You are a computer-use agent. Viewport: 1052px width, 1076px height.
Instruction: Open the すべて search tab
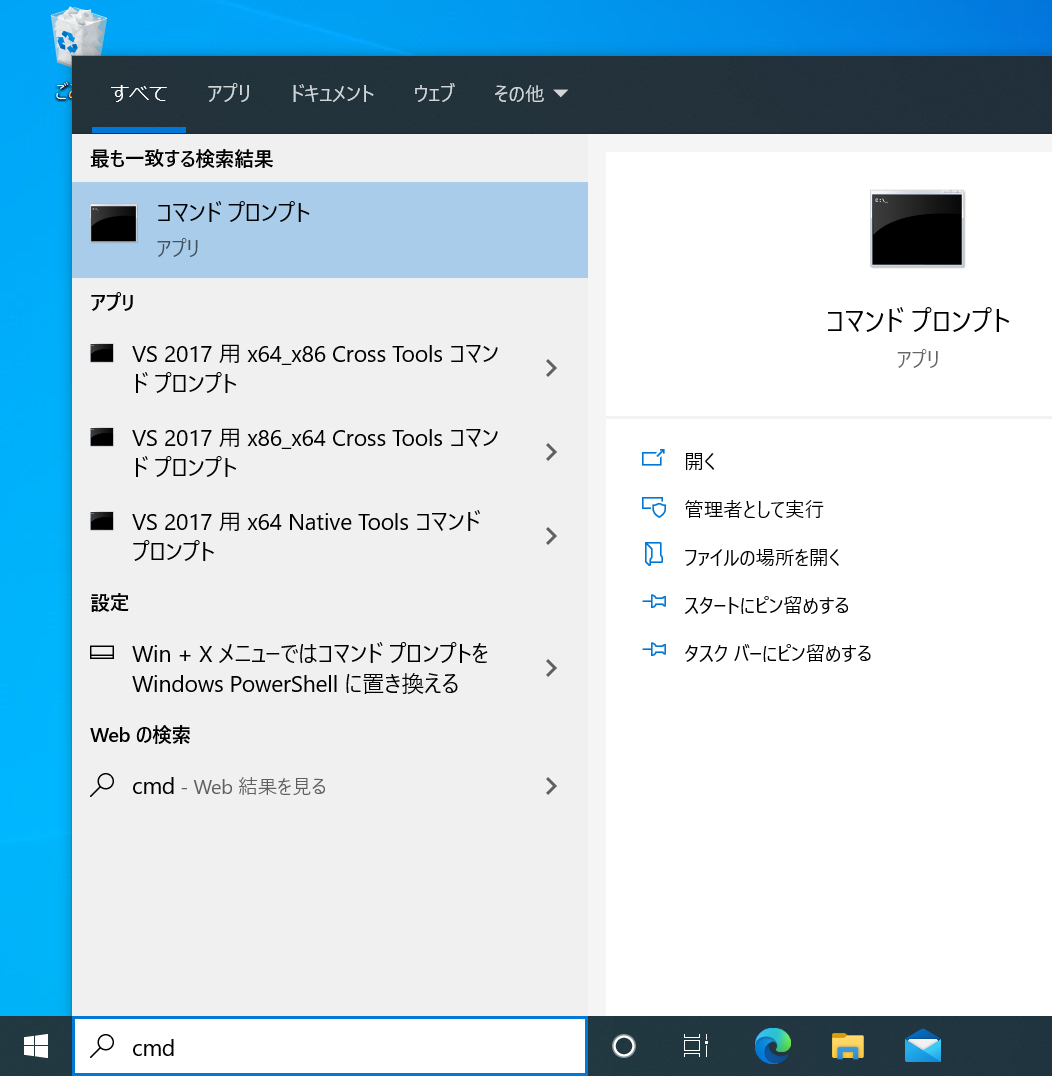click(139, 93)
